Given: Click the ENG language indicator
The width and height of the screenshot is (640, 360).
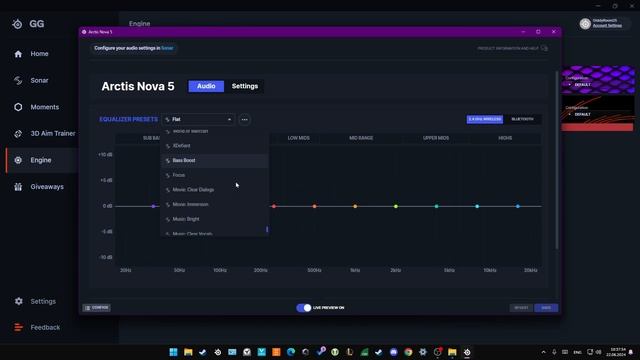Looking at the screenshot, I should [578, 352].
